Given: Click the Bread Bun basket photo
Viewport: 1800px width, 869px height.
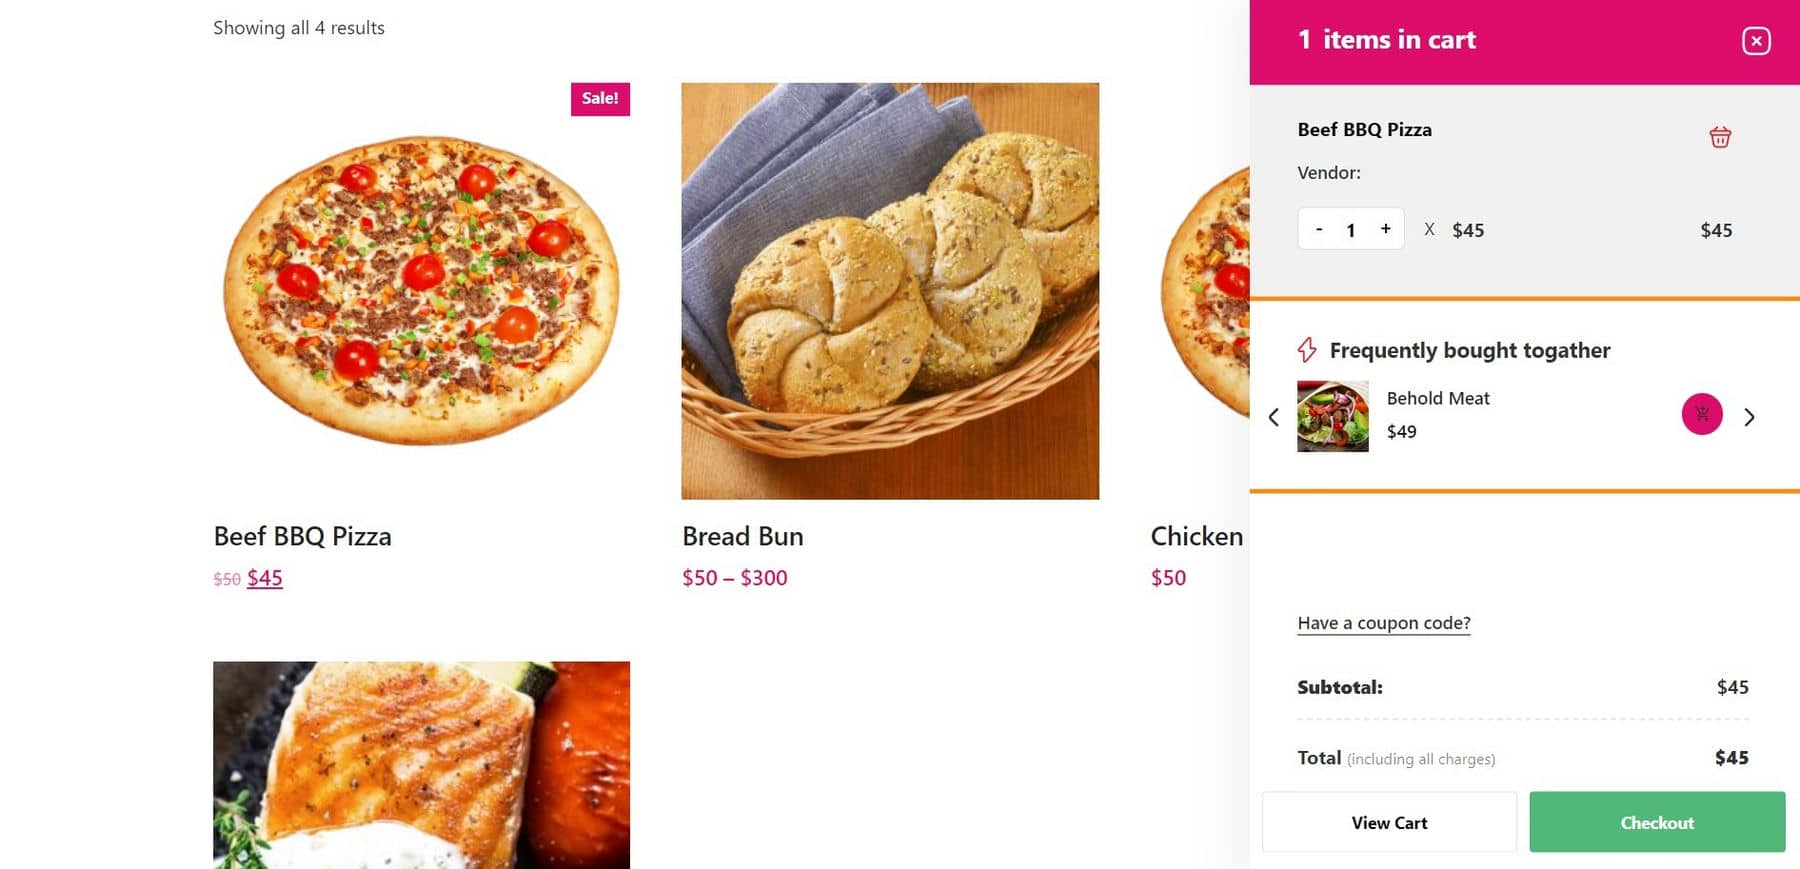Looking at the screenshot, I should (890, 290).
